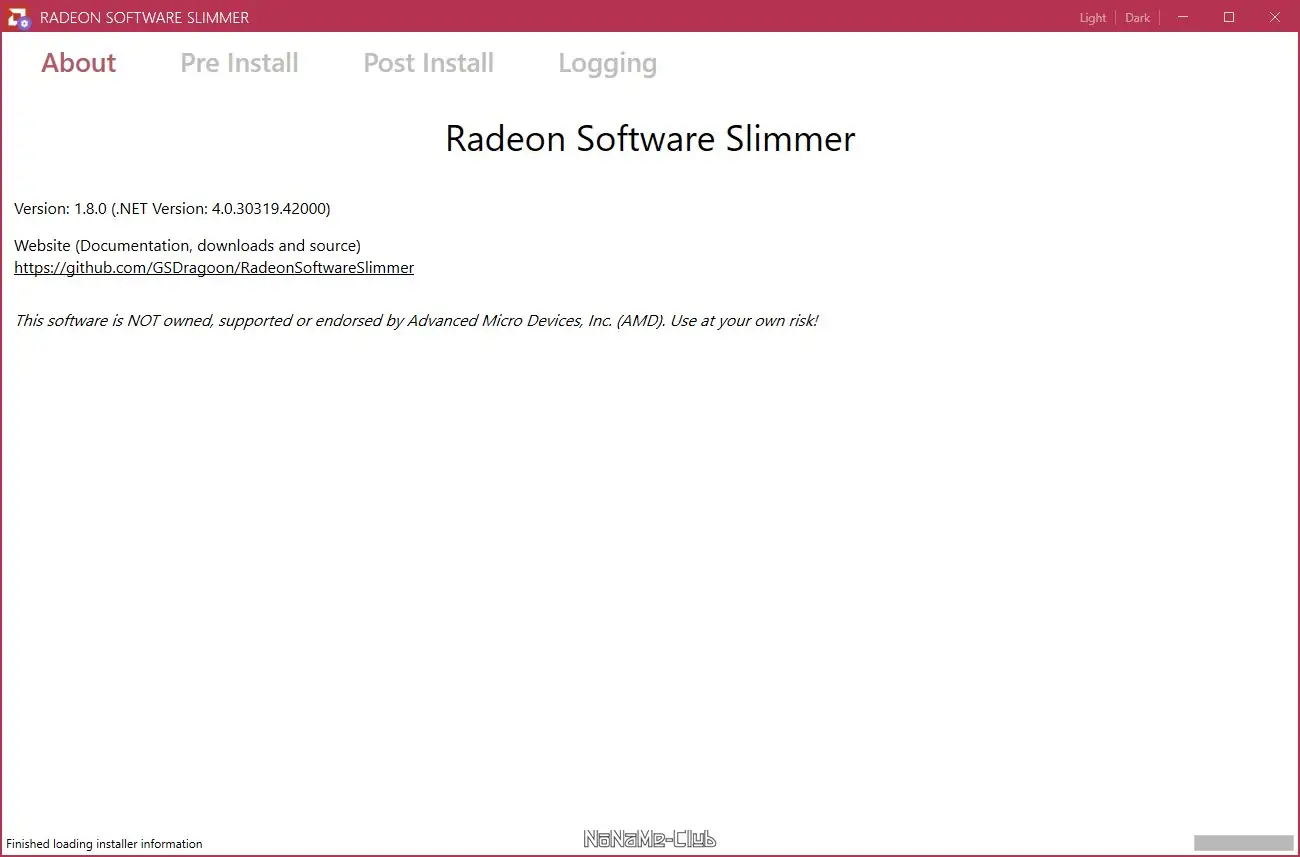This screenshot has height=857, width=1300.
Task: Click the Radeon Software Slimmer app icon
Action: click(19, 17)
